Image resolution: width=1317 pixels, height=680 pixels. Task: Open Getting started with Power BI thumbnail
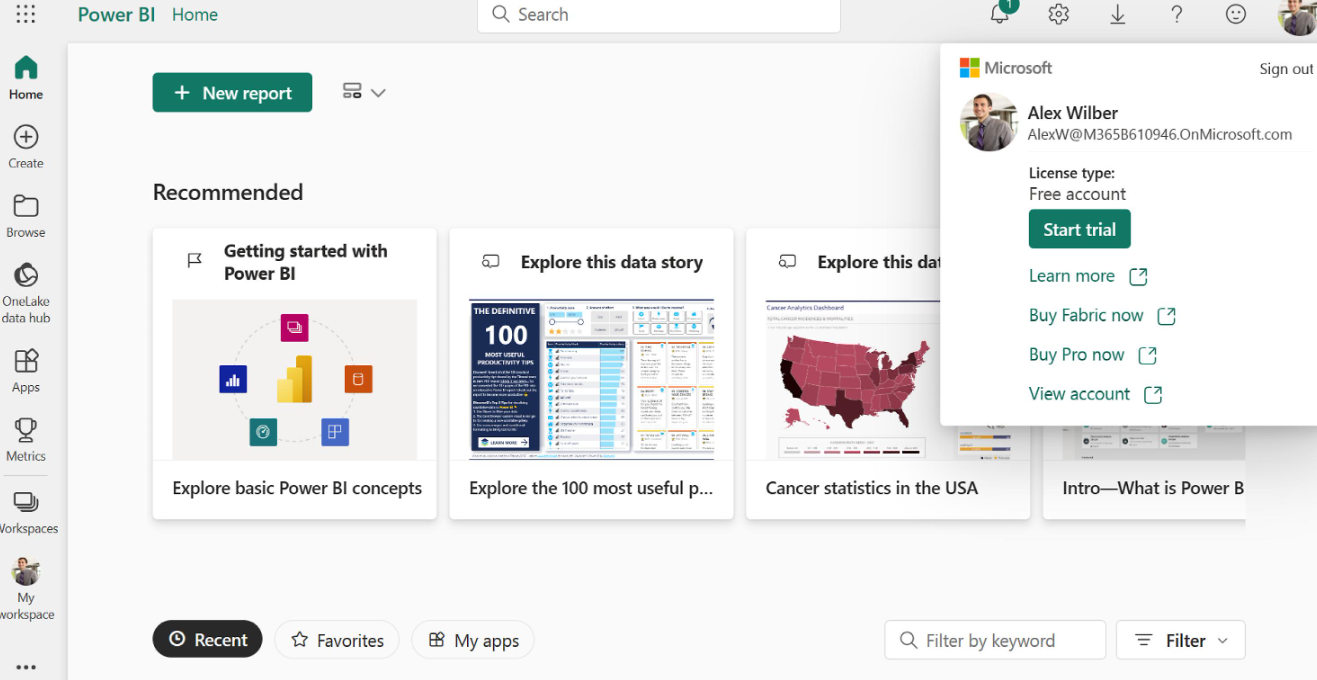click(294, 379)
